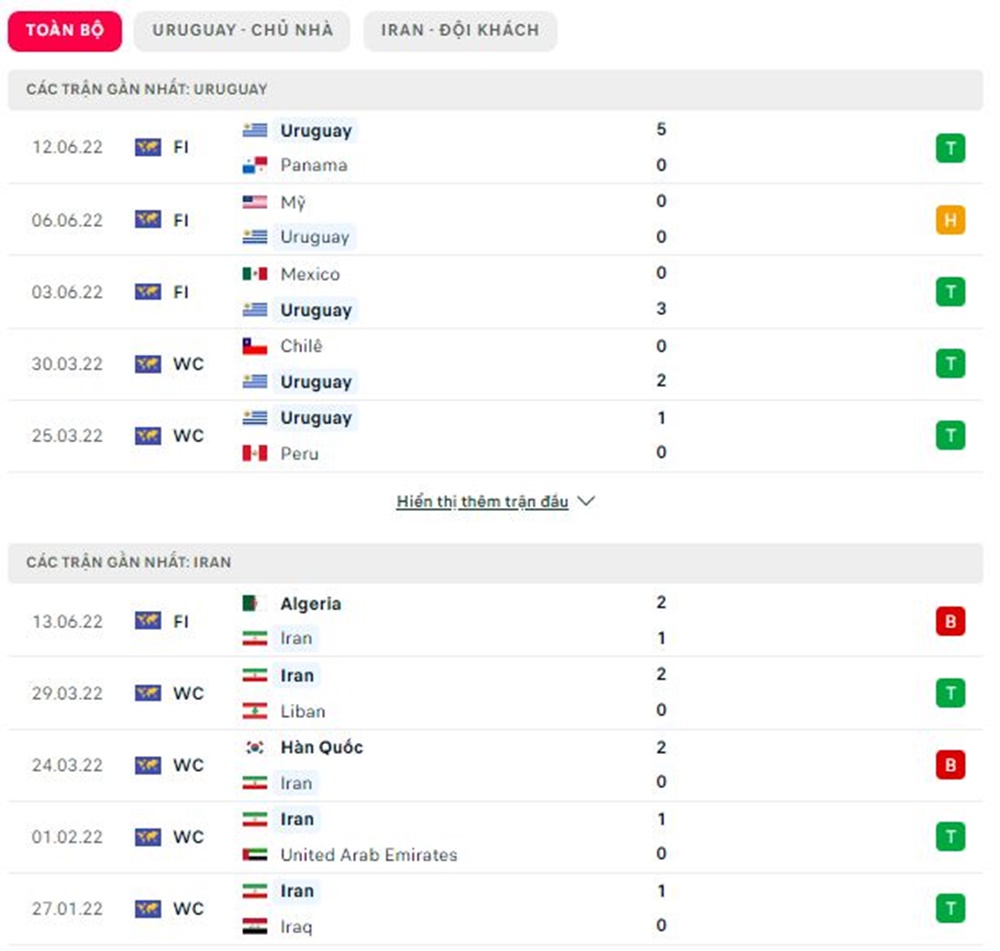This screenshot has width=1000, height=951.
Task: Click the Hiển thị thêm trận đấu link
Action: point(482,501)
